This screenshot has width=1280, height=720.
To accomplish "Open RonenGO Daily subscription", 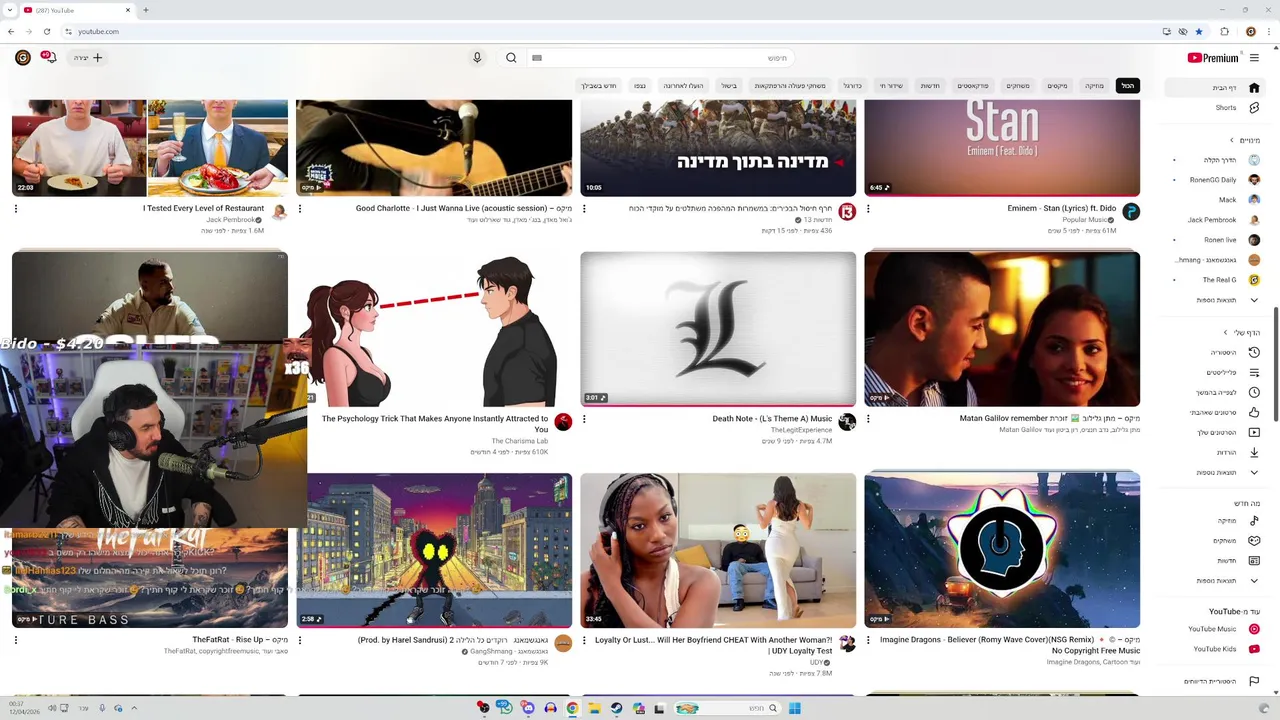I will (x=1215, y=180).
